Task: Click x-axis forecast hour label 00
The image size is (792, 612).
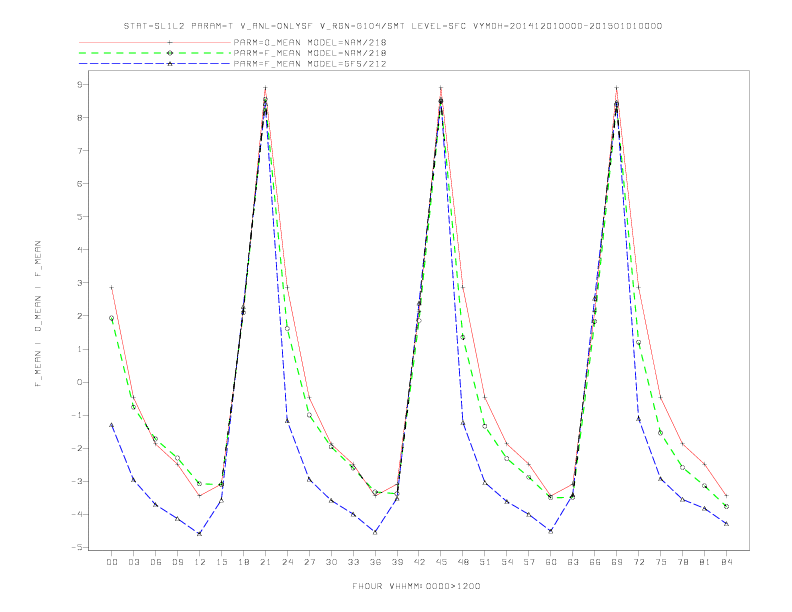Action: 112,562
